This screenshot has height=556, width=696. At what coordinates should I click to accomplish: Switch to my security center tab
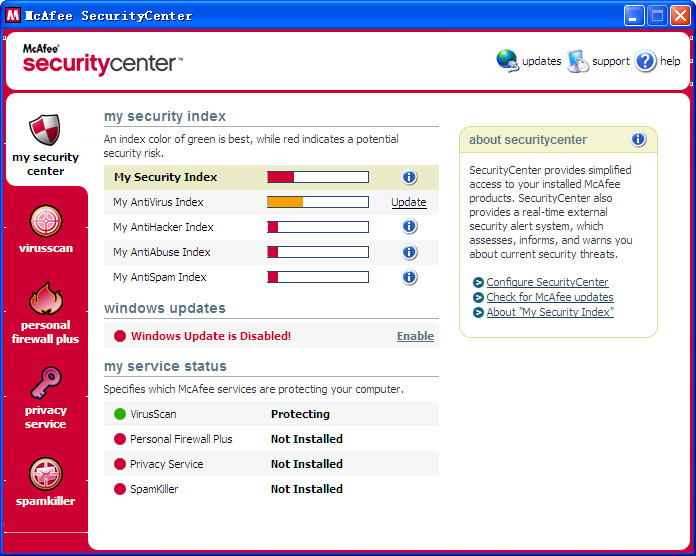pos(46,144)
